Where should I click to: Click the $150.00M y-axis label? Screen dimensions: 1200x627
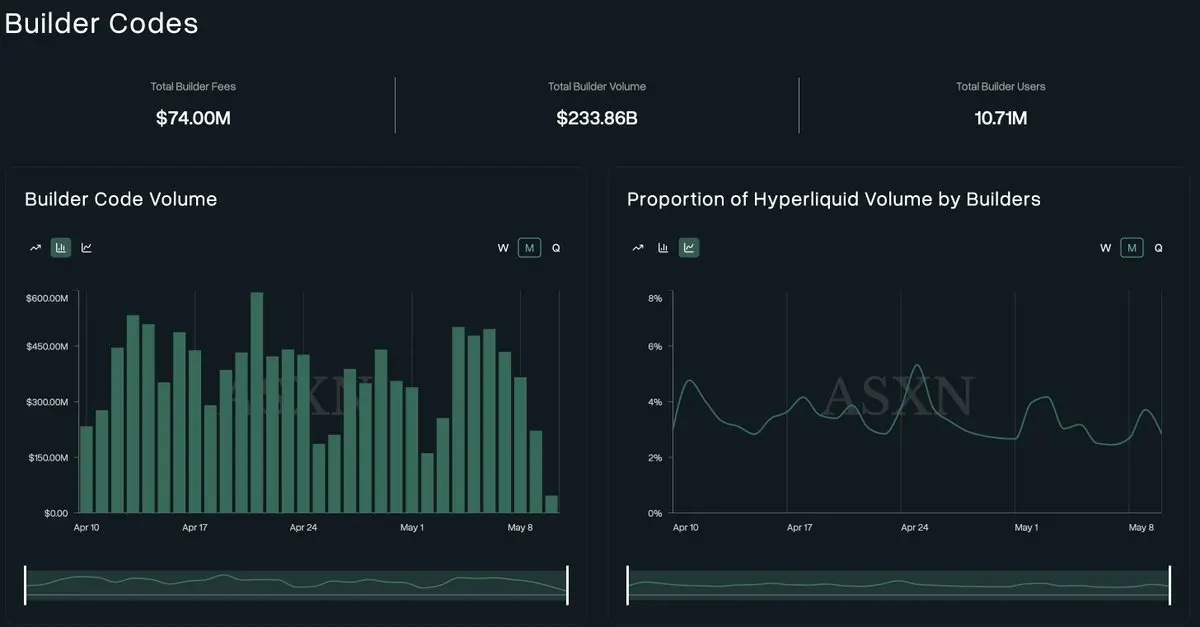[47, 457]
